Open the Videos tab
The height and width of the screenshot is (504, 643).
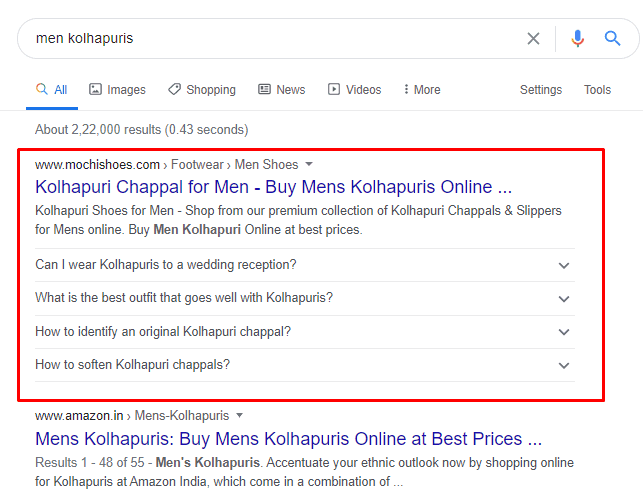pyautogui.click(x=354, y=89)
